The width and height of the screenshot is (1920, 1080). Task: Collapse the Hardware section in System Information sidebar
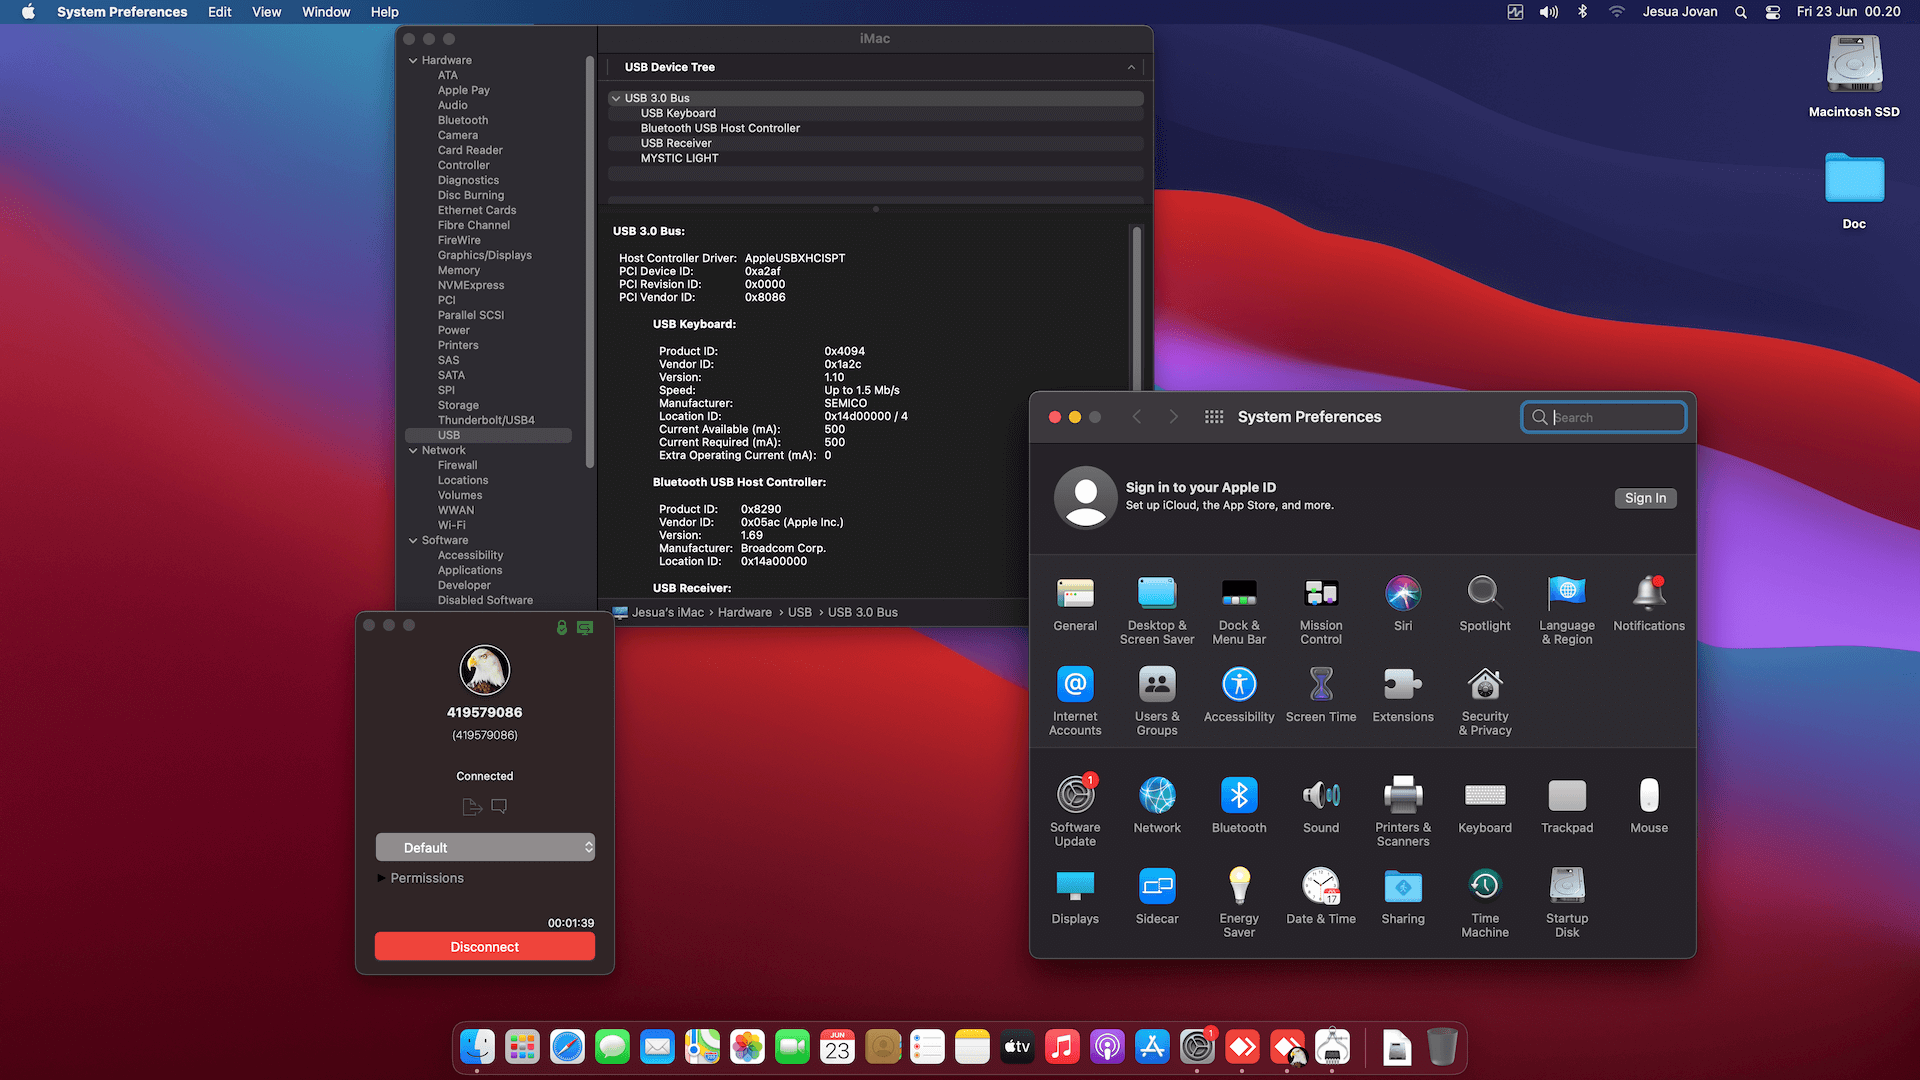tap(413, 60)
